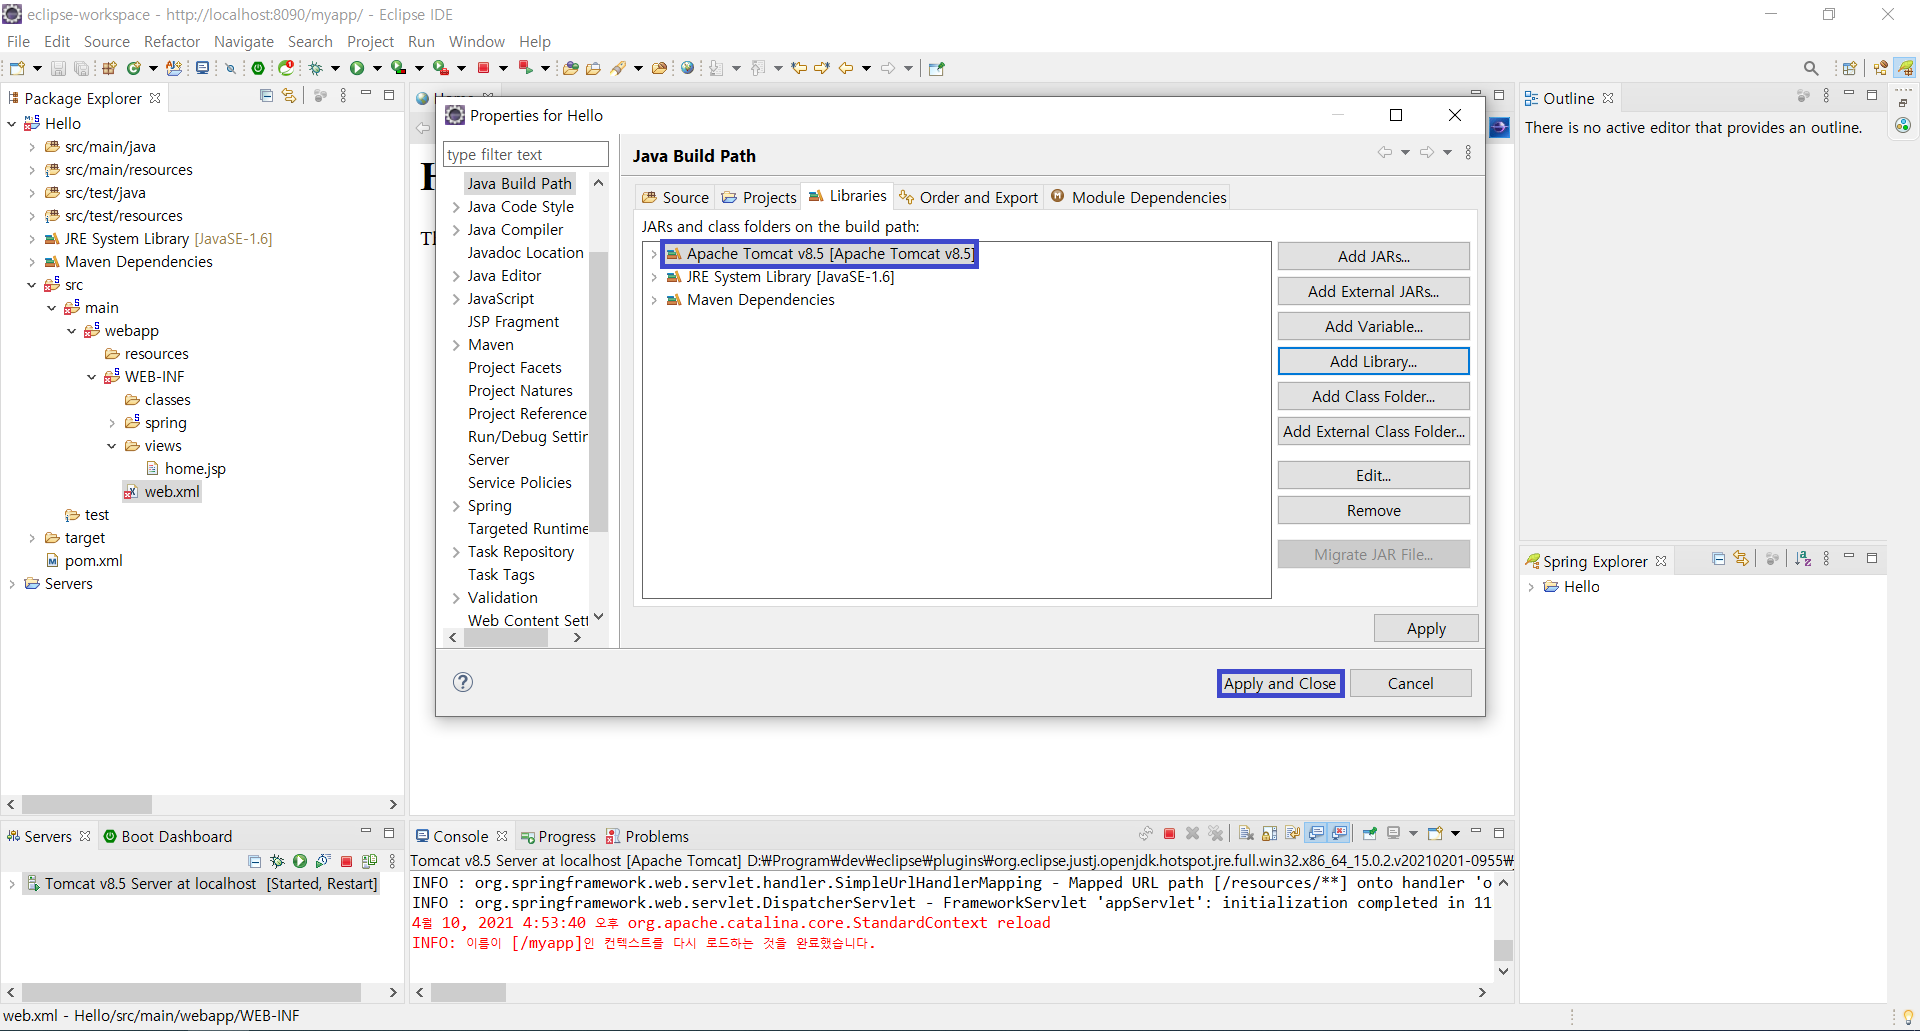Click the Cancel button in Properties dialog
Image resolution: width=1920 pixels, height=1031 pixels.
click(1410, 683)
